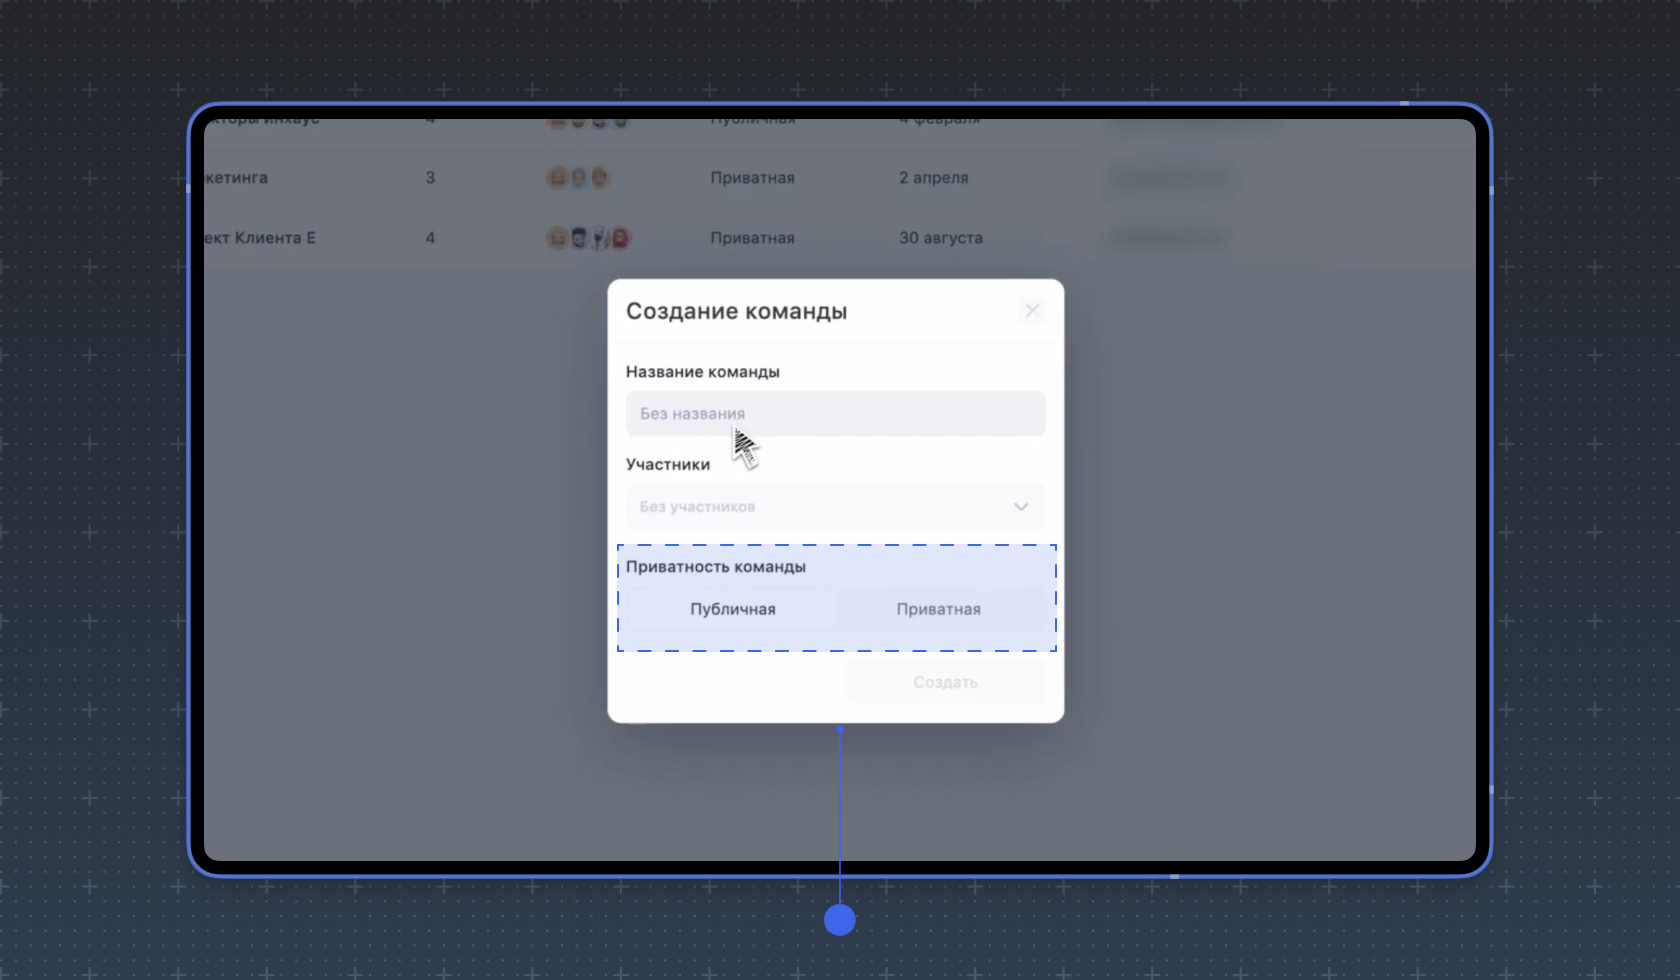Click the first avatar in the Клиента Е row
The width and height of the screenshot is (1680, 980).
pyautogui.click(x=558, y=238)
